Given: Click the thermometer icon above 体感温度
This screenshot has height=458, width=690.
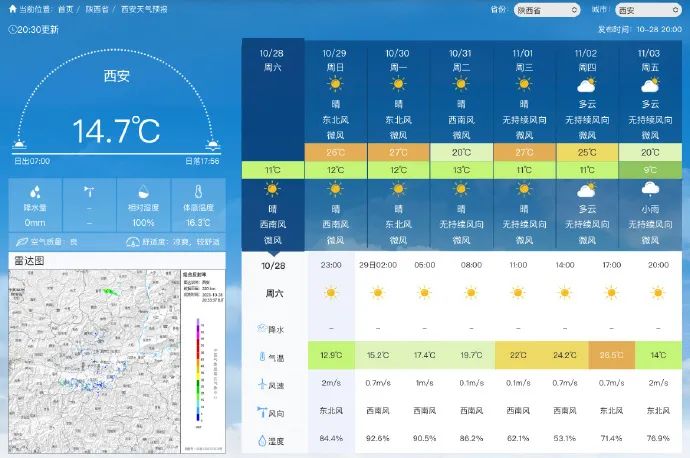Looking at the screenshot, I should (x=198, y=192).
